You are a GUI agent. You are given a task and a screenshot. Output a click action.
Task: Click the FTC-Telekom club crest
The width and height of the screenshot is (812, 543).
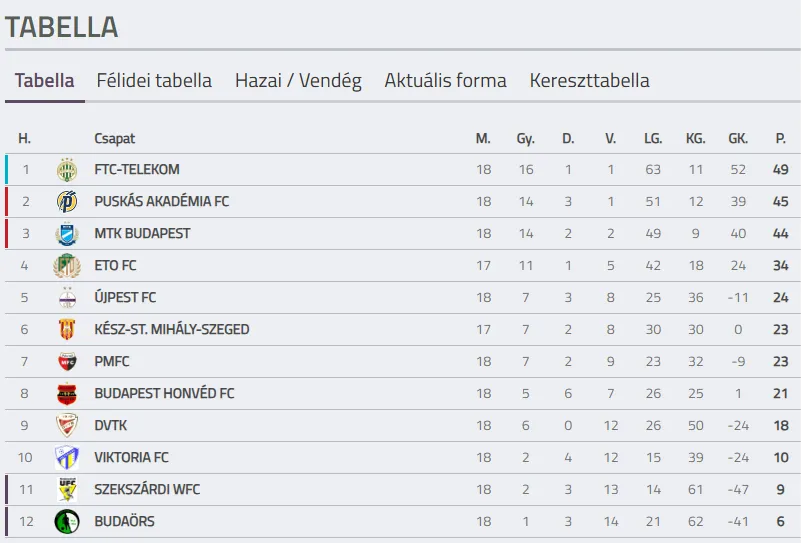click(67, 170)
